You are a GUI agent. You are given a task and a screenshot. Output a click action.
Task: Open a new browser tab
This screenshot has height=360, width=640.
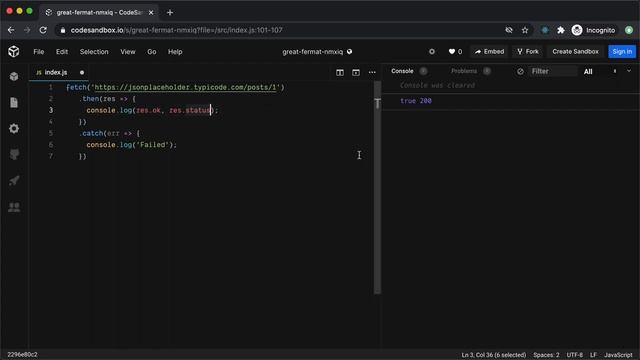(170, 13)
